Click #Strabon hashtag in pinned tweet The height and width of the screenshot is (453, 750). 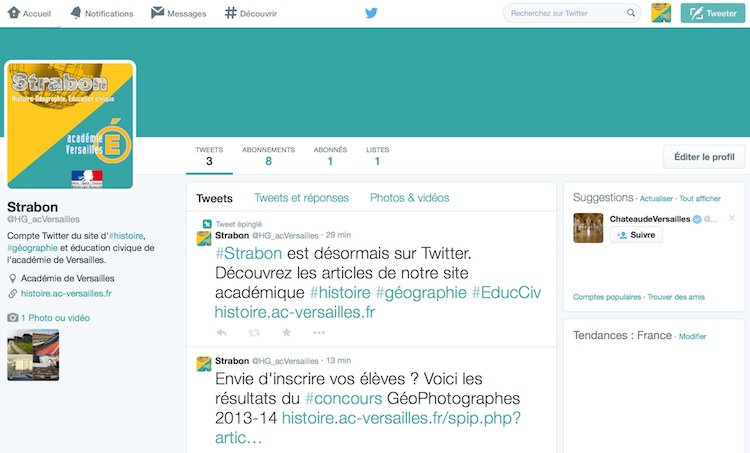pyautogui.click(x=248, y=253)
